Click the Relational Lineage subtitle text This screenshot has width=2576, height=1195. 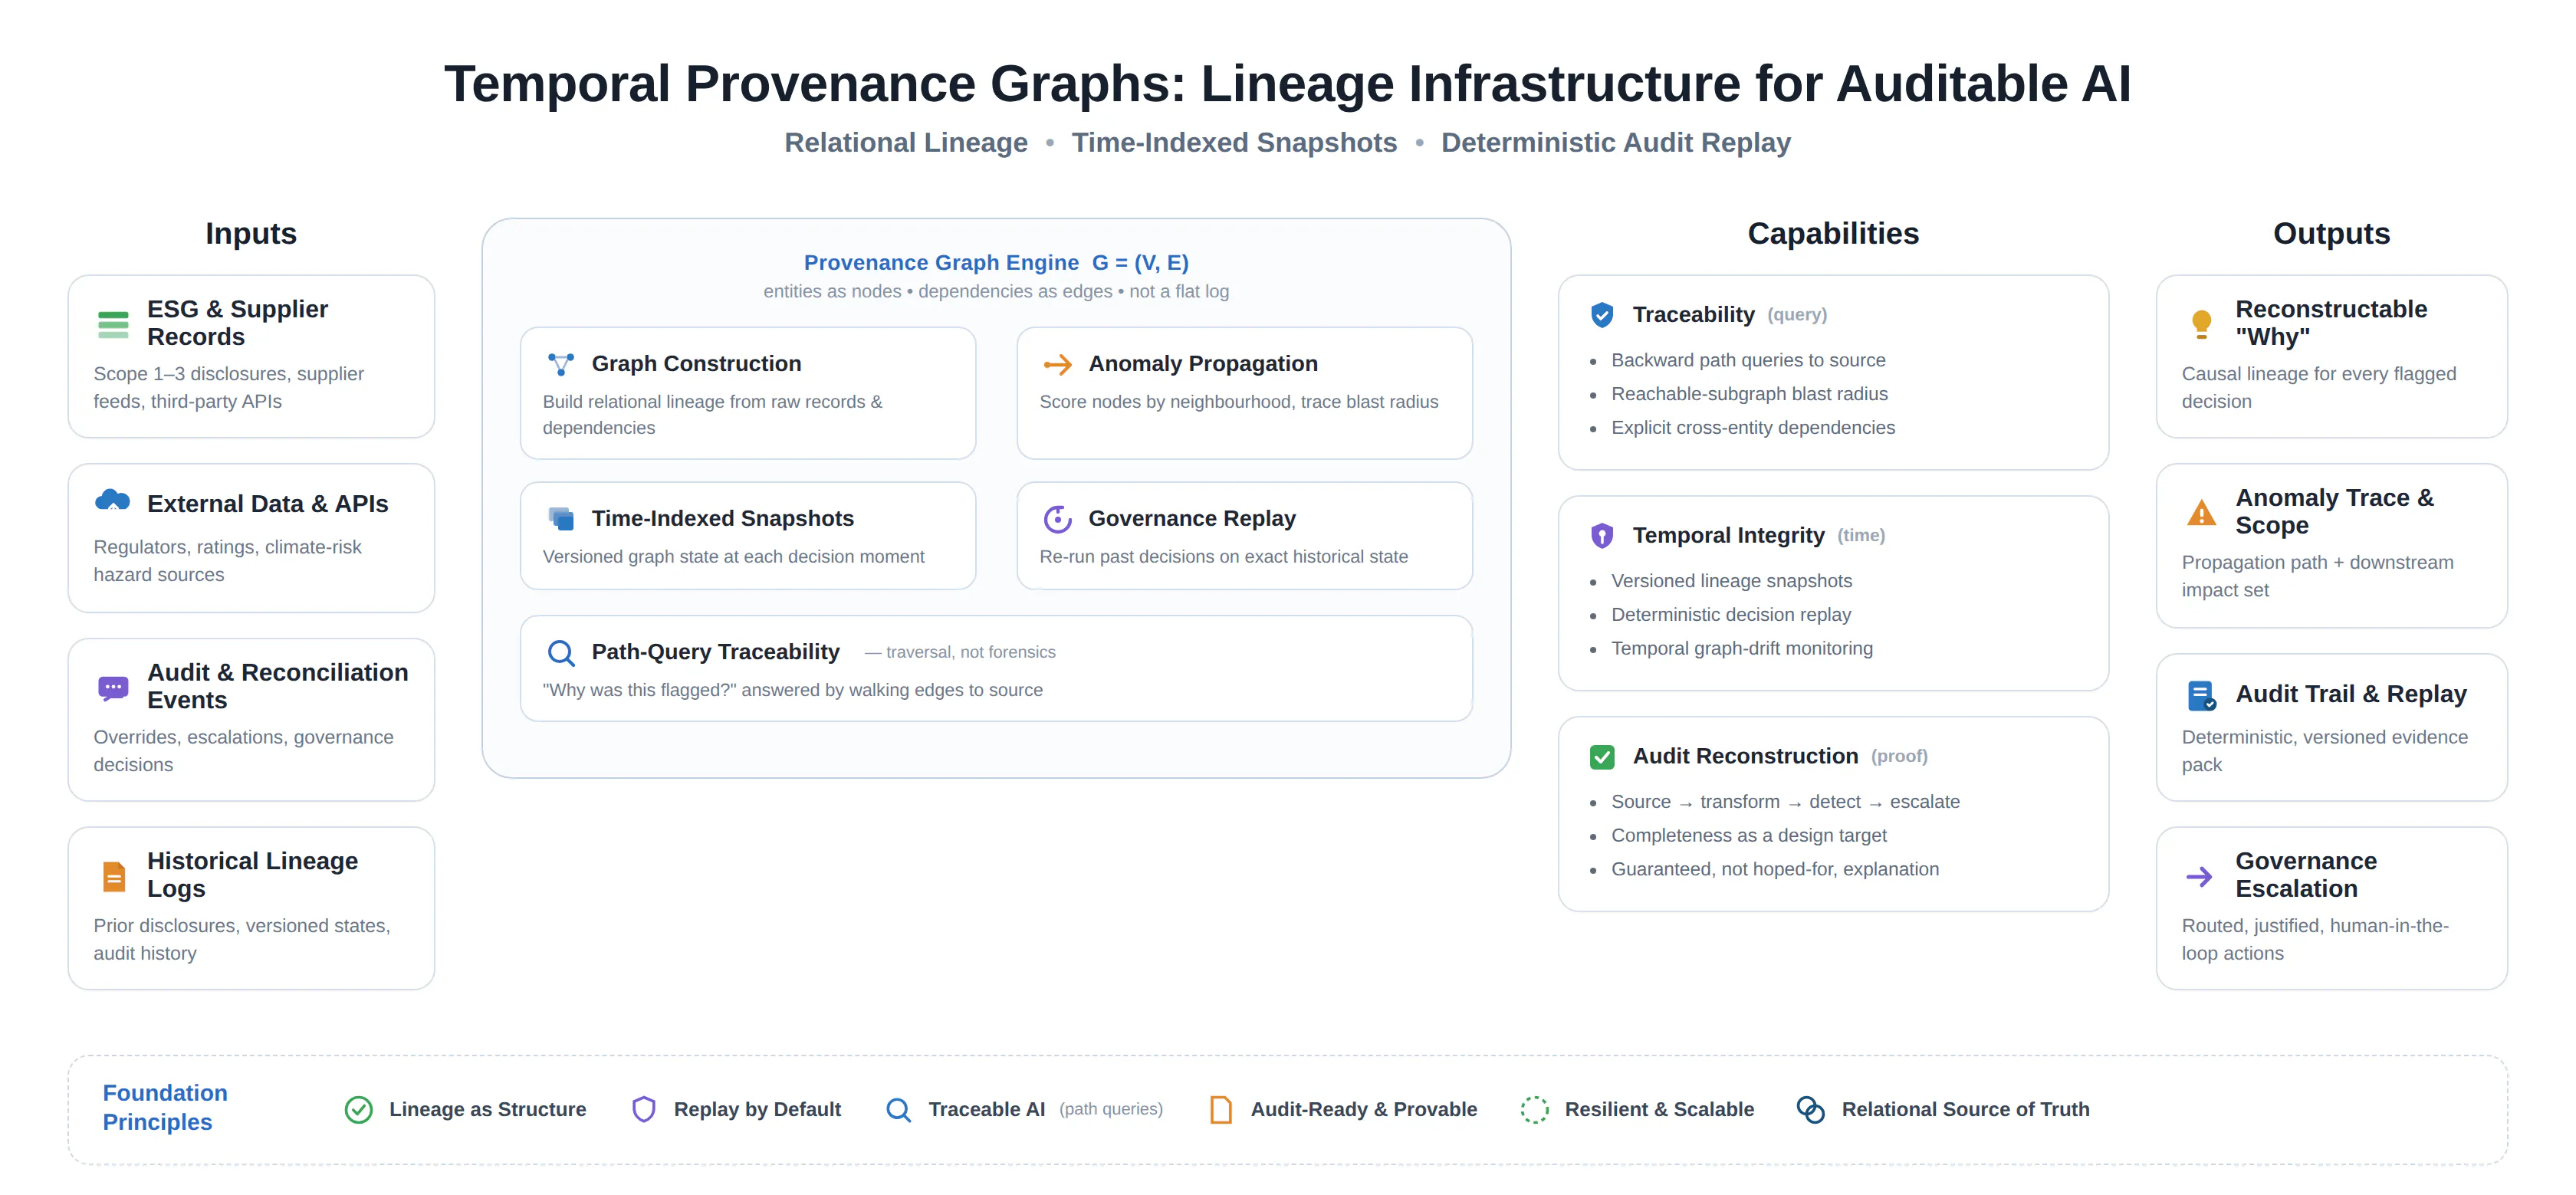coord(906,143)
